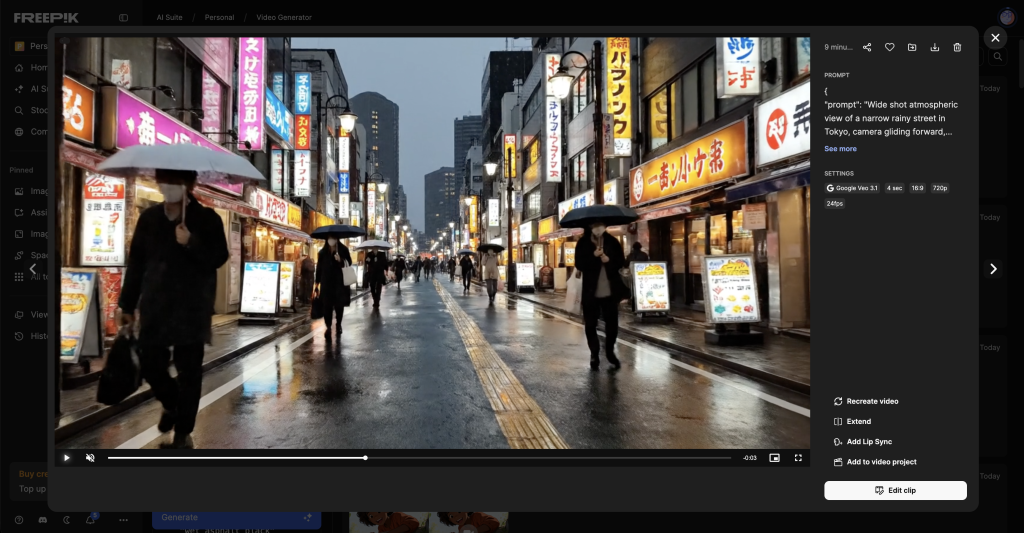Like the video with the heart icon
Image resolution: width=1024 pixels, height=533 pixels.
pyautogui.click(x=889, y=47)
